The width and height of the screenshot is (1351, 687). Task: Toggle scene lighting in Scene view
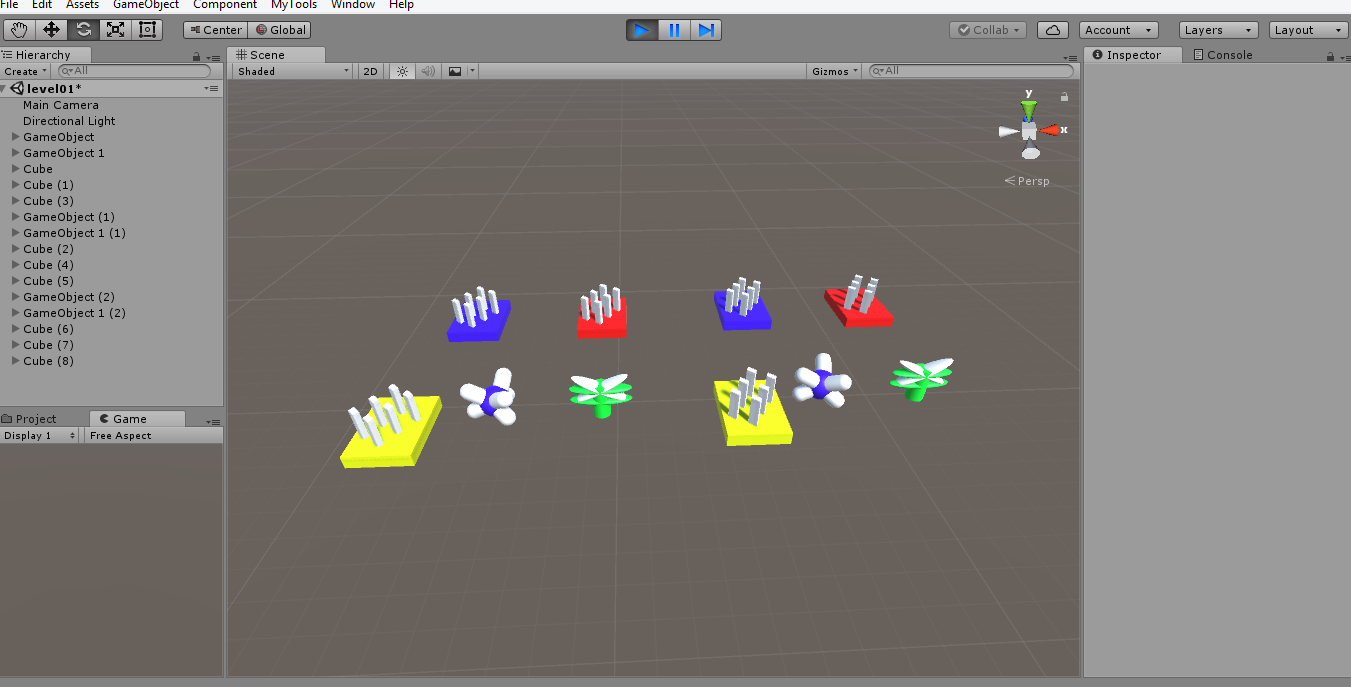401,71
